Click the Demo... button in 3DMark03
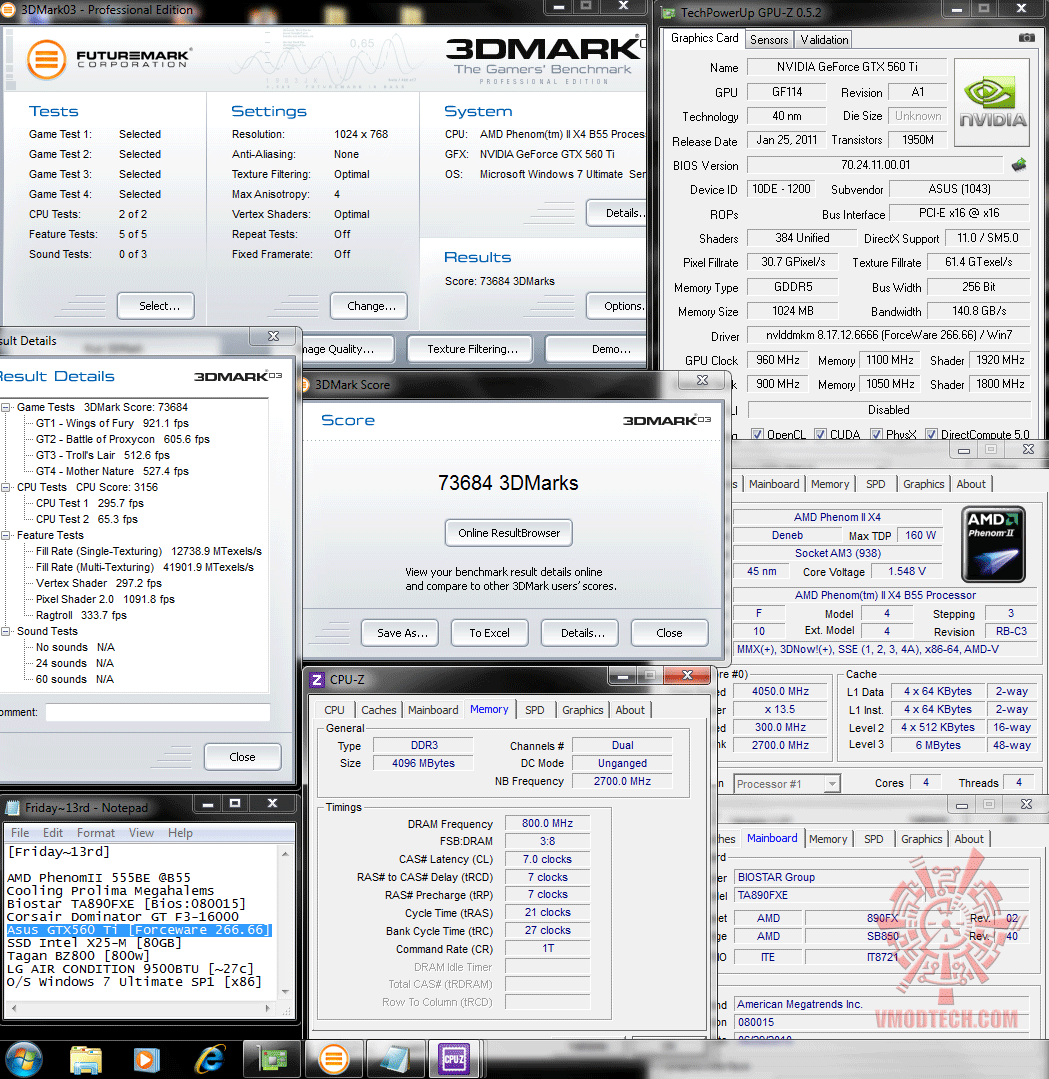 click(x=597, y=349)
